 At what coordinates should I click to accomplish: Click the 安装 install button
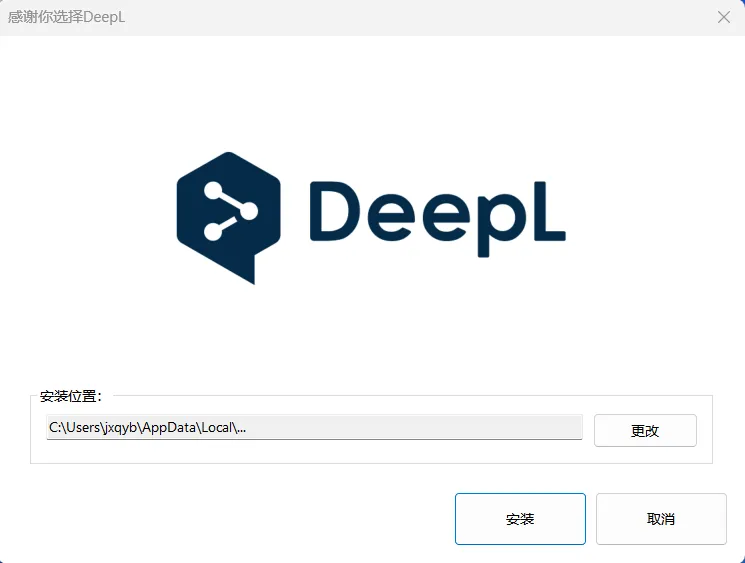[520, 519]
